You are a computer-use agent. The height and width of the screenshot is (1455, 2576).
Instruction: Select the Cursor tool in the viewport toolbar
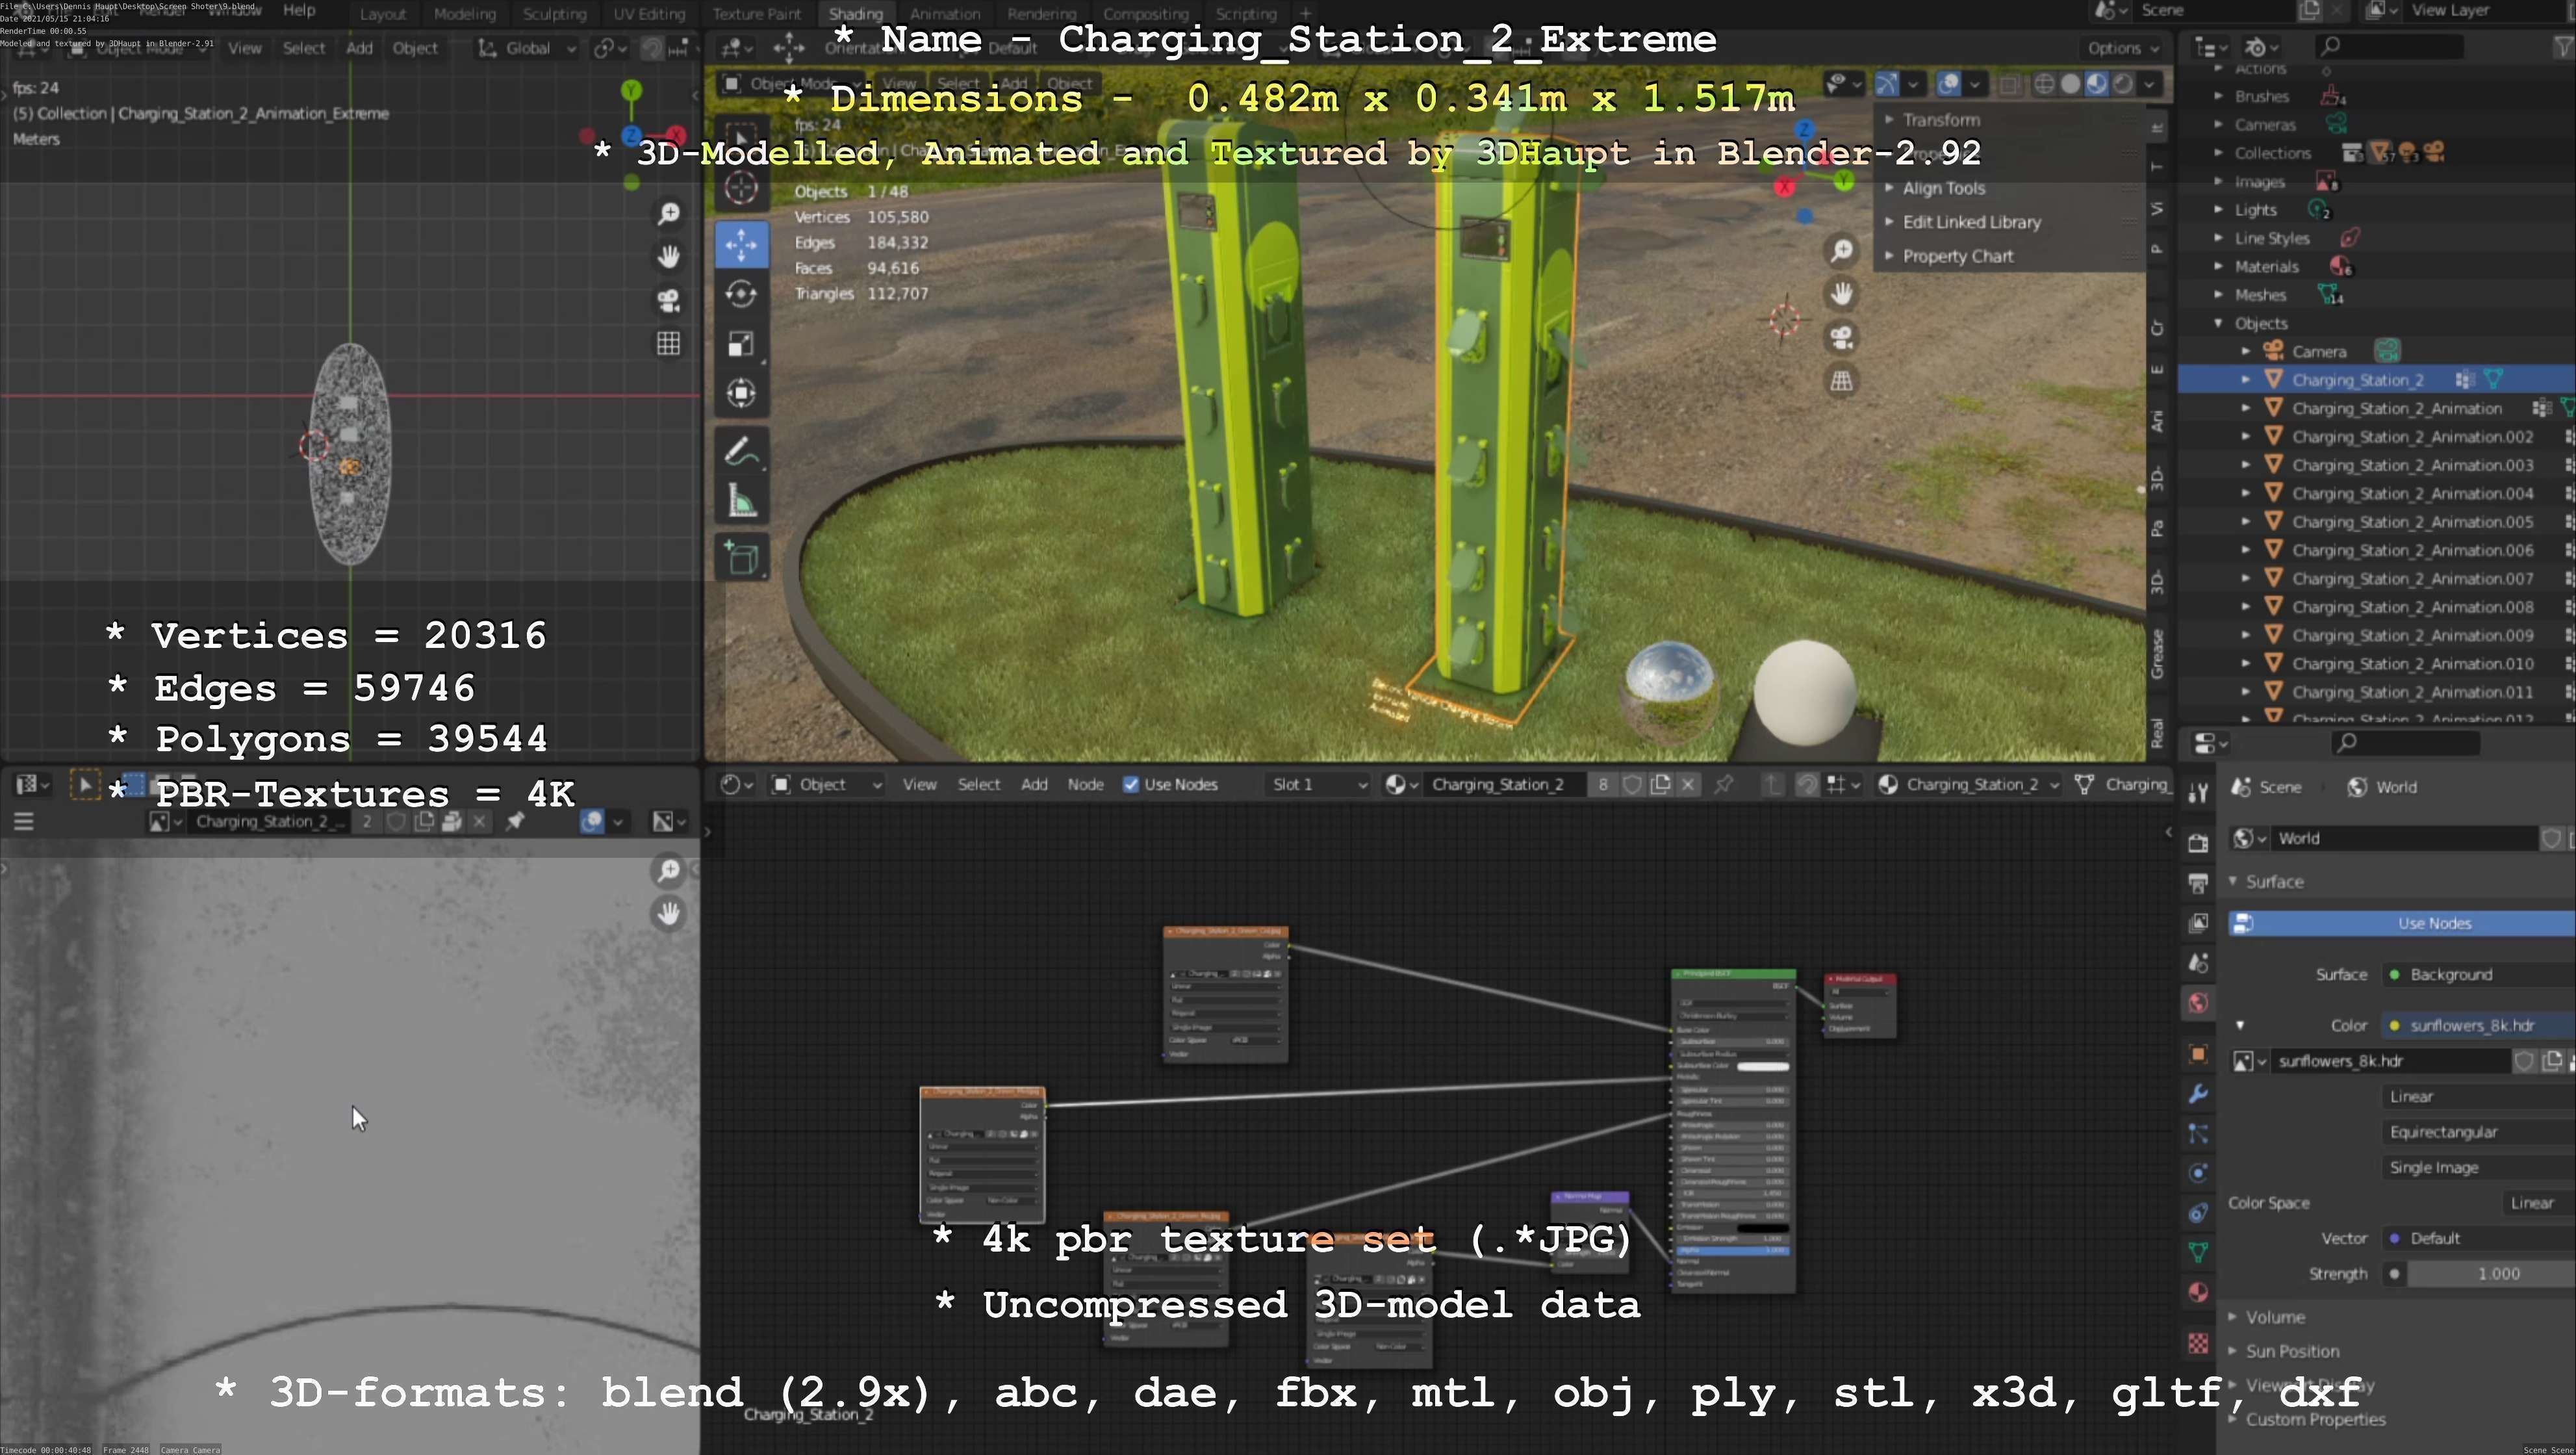pyautogui.click(x=742, y=188)
